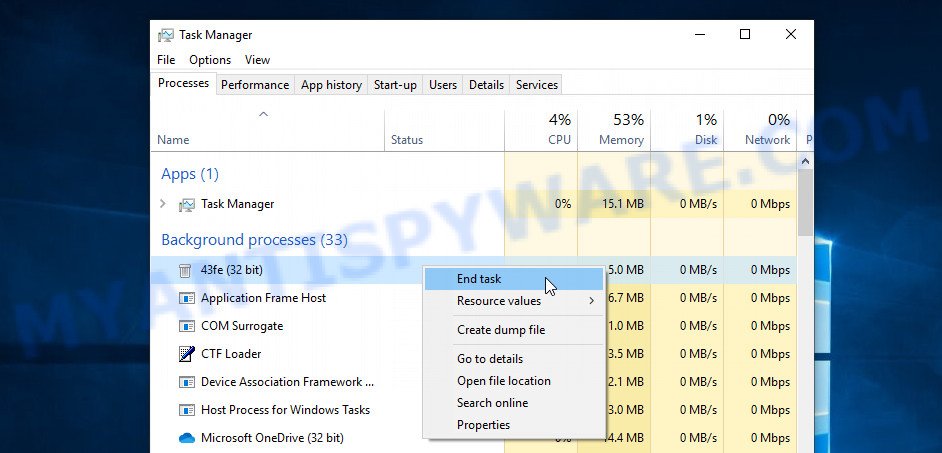This screenshot has width=942, height=453.
Task: Click the Task Manager title bar icon
Action: [166, 35]
